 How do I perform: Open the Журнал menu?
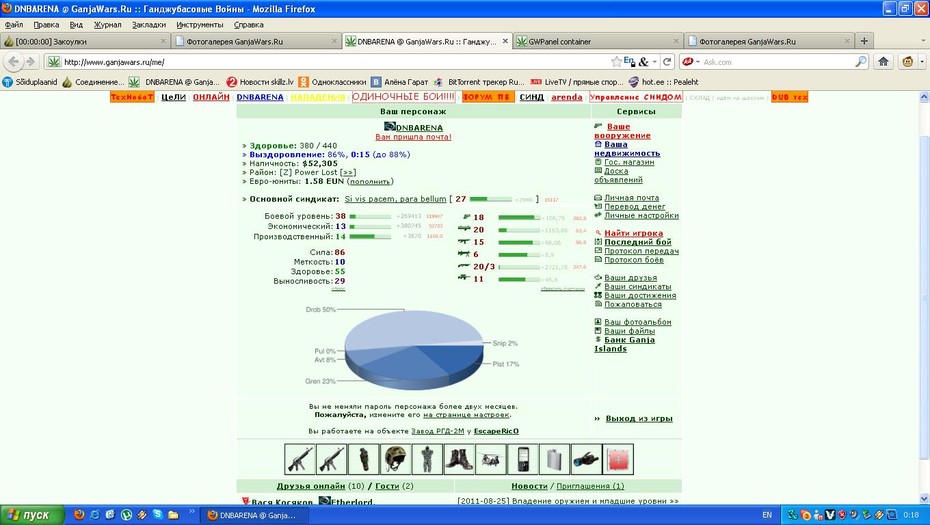[x=107, y=25]
